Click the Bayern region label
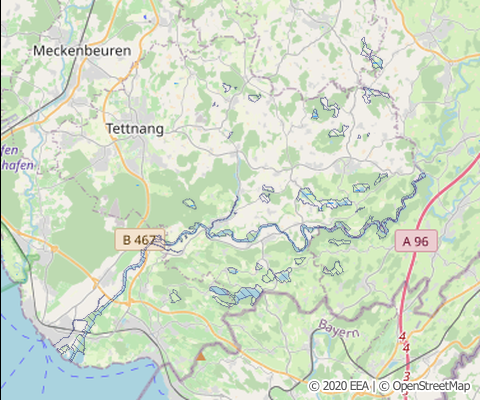 tap(339, 328)
